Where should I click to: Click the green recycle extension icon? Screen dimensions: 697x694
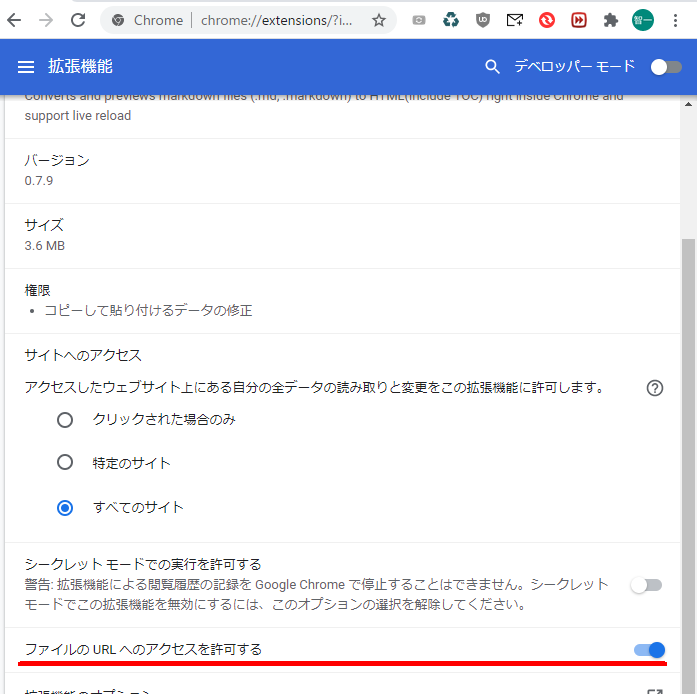coord(451,20)
